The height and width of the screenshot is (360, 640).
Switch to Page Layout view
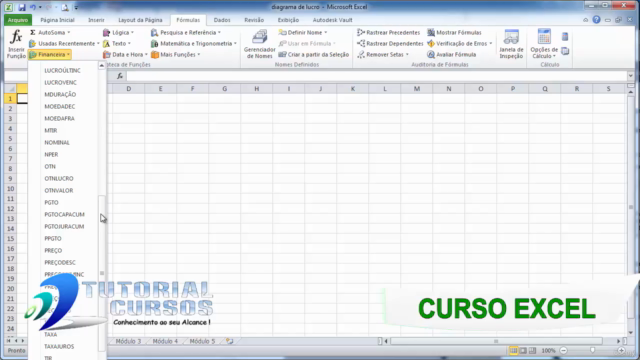pyautogui.click(x=523, y=351)
